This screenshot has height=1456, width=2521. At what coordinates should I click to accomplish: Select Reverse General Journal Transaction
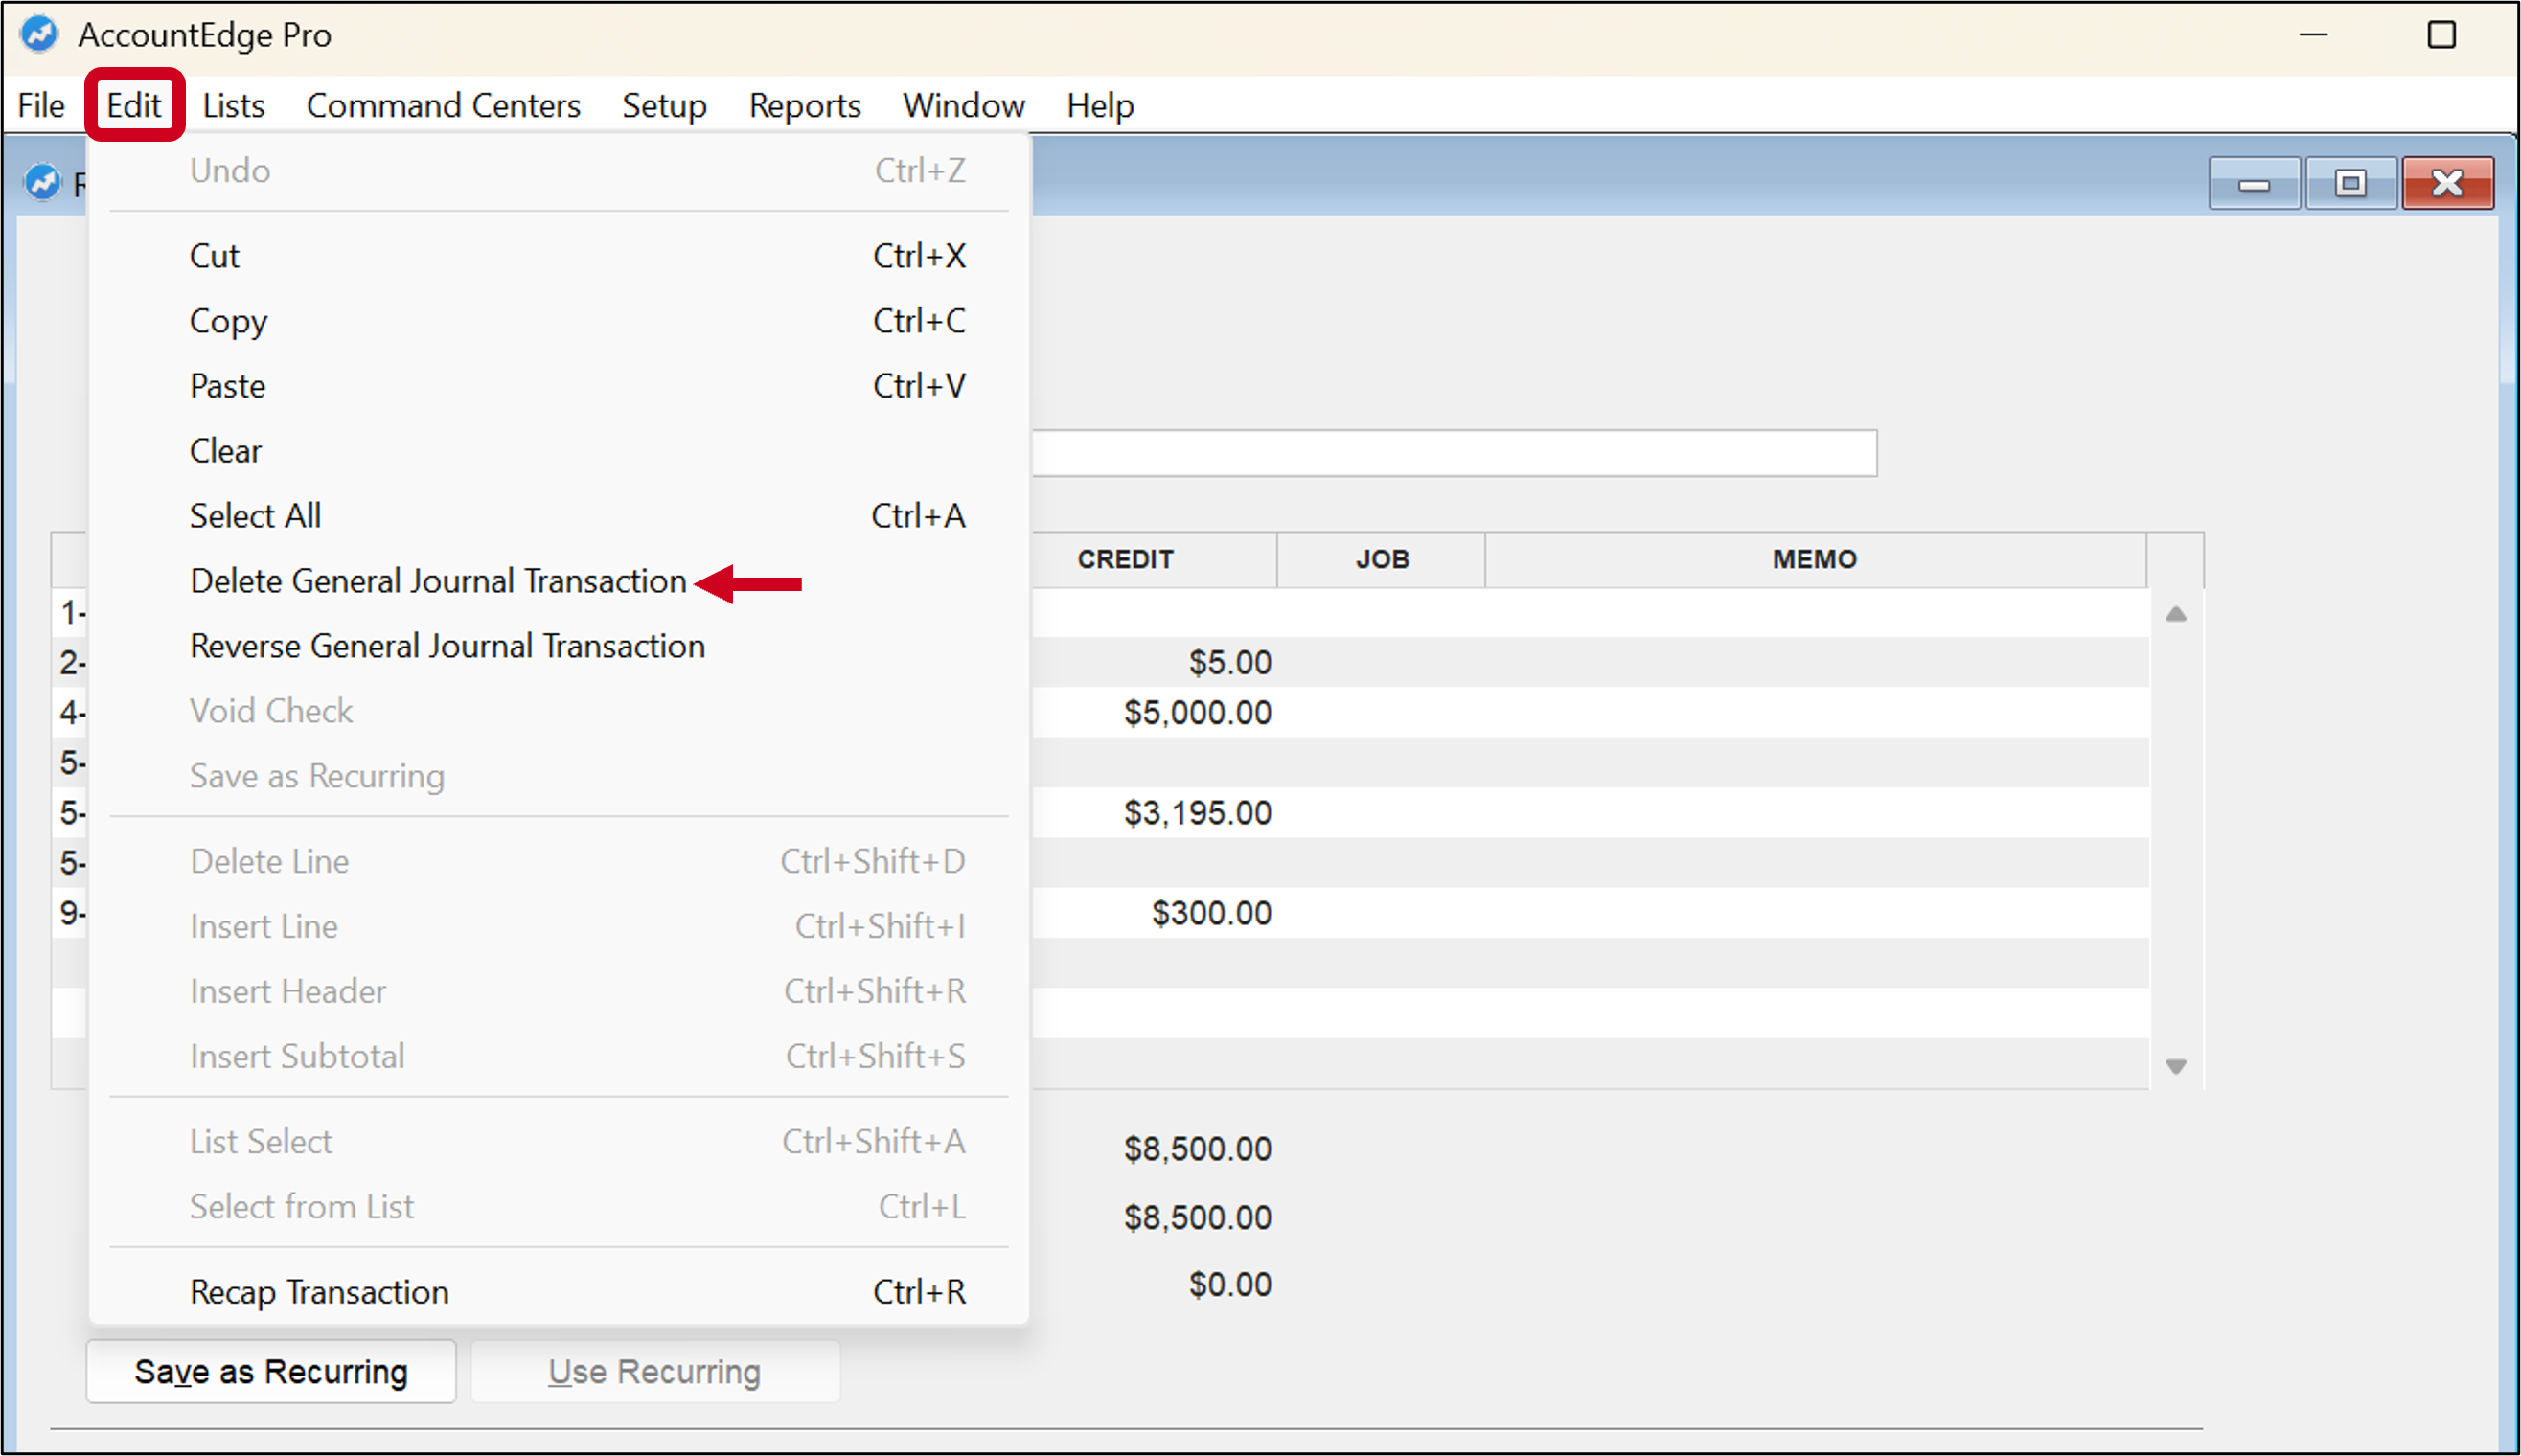(558, 646)
